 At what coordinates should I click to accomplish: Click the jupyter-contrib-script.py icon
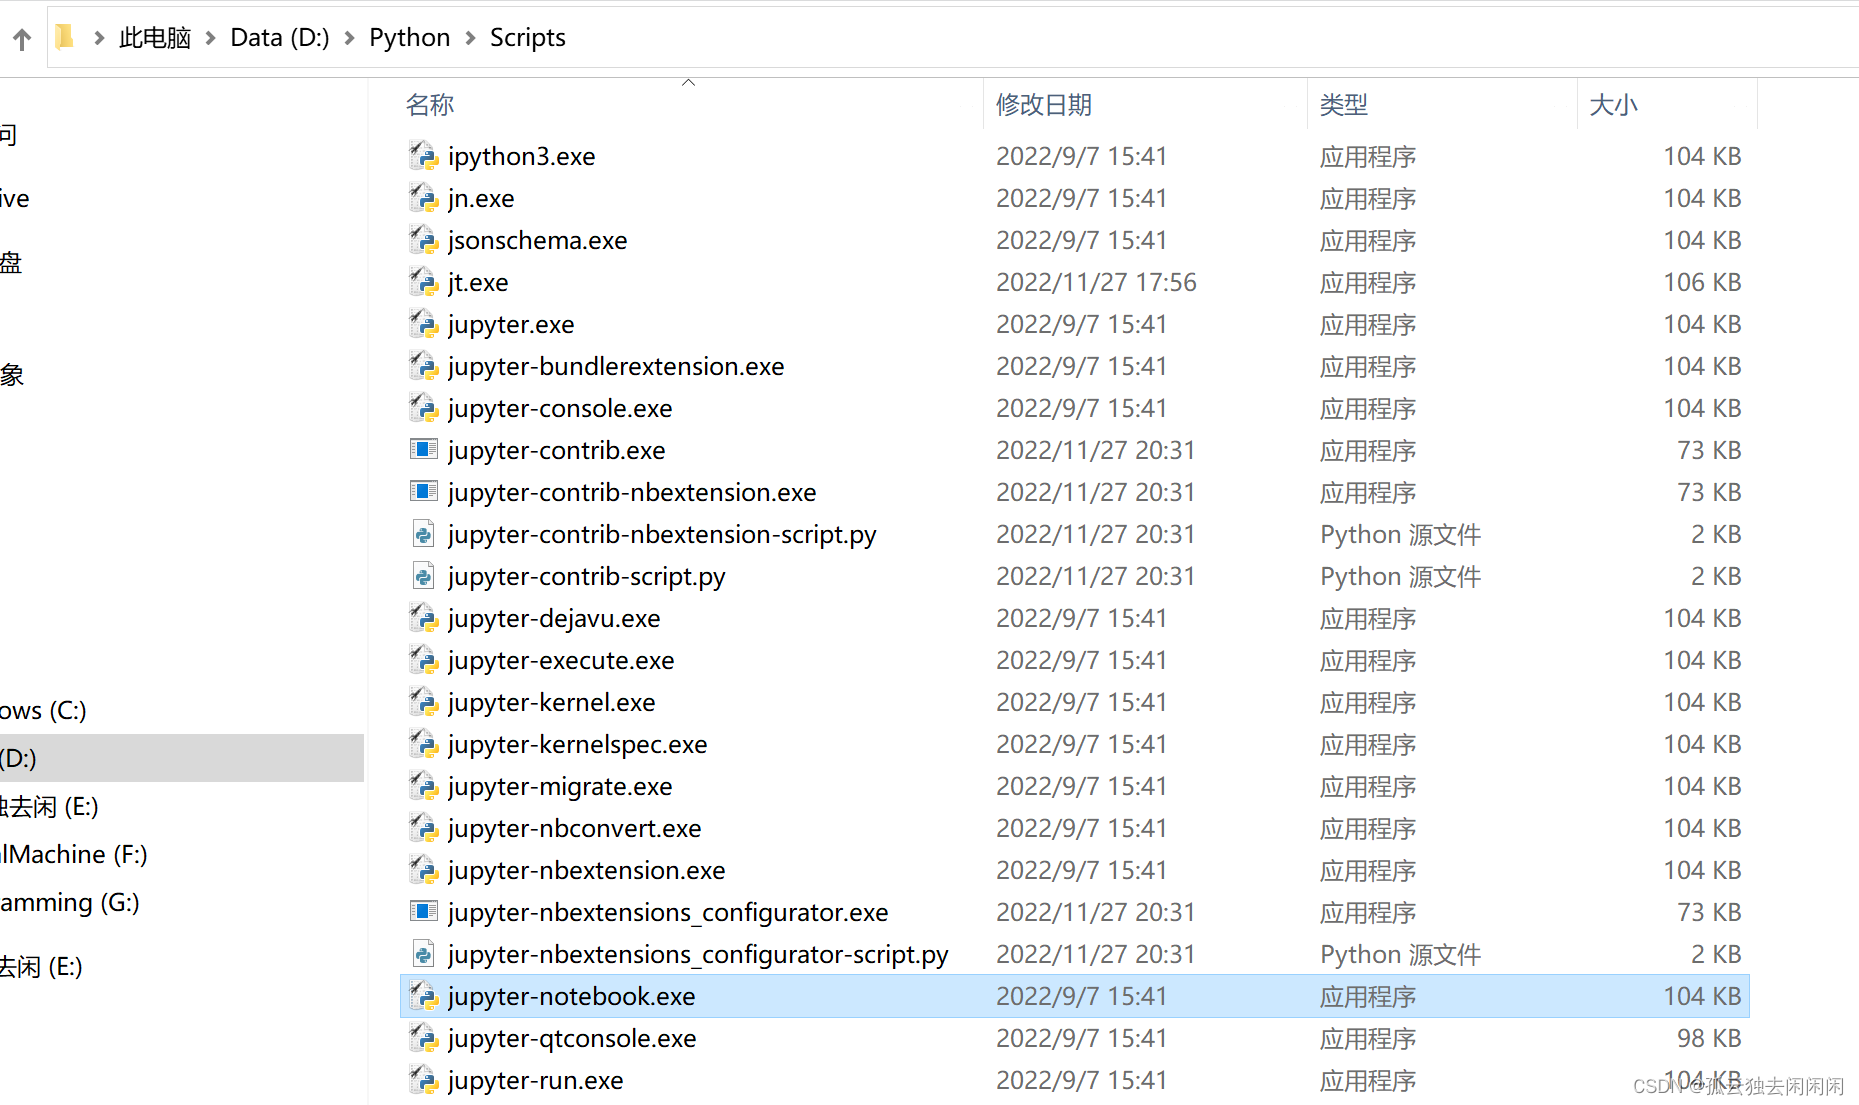(424, 576)
